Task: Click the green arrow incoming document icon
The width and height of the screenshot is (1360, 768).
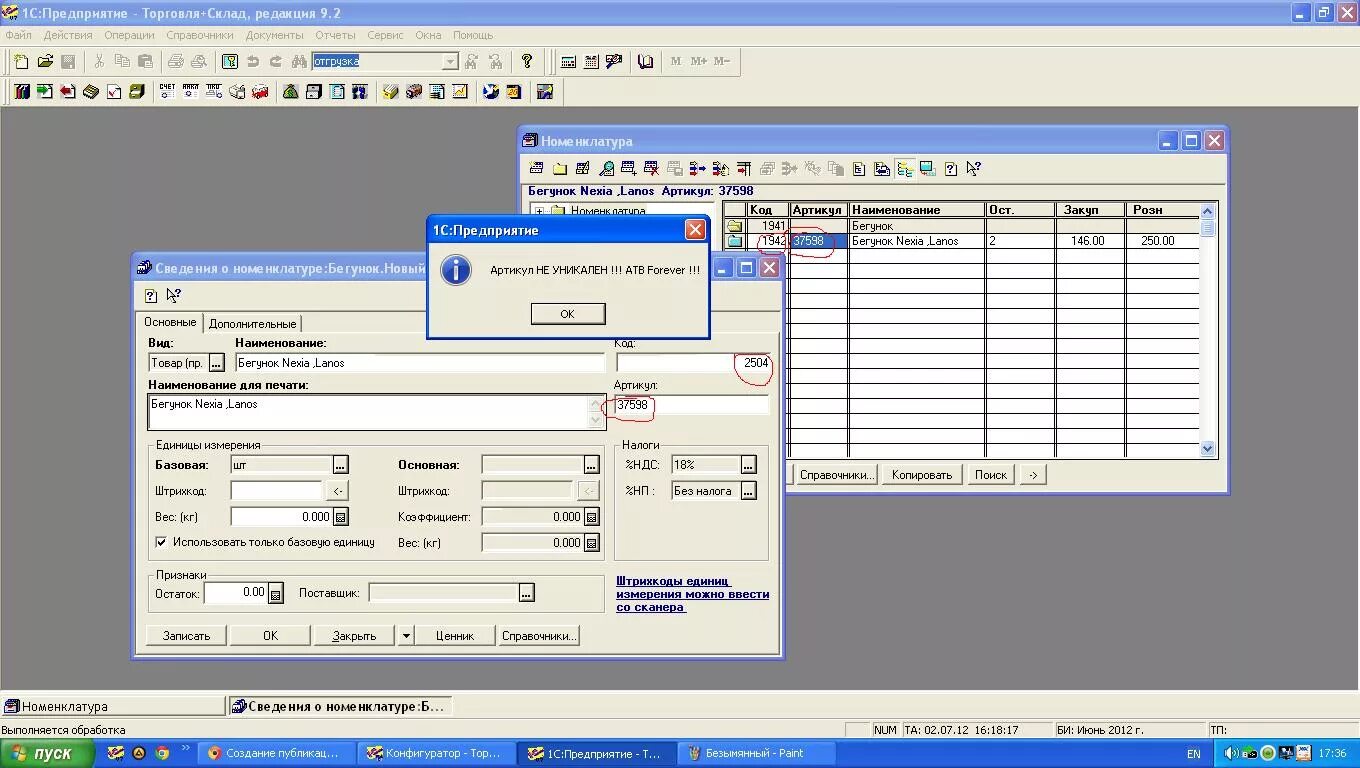Action: [44, 92]
